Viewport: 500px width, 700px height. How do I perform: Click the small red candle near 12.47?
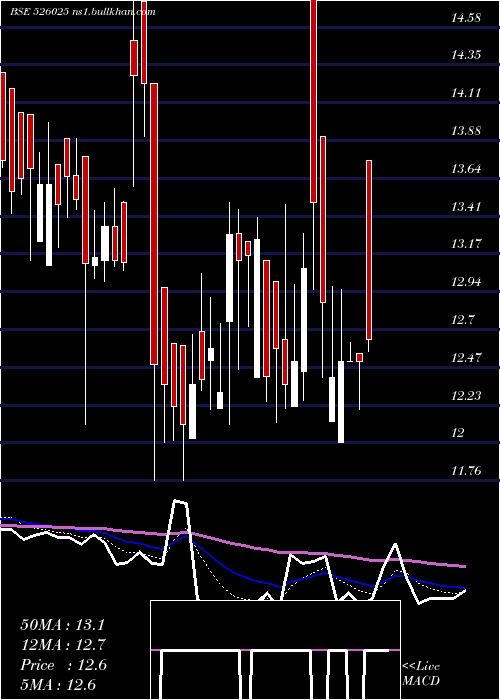359,357
